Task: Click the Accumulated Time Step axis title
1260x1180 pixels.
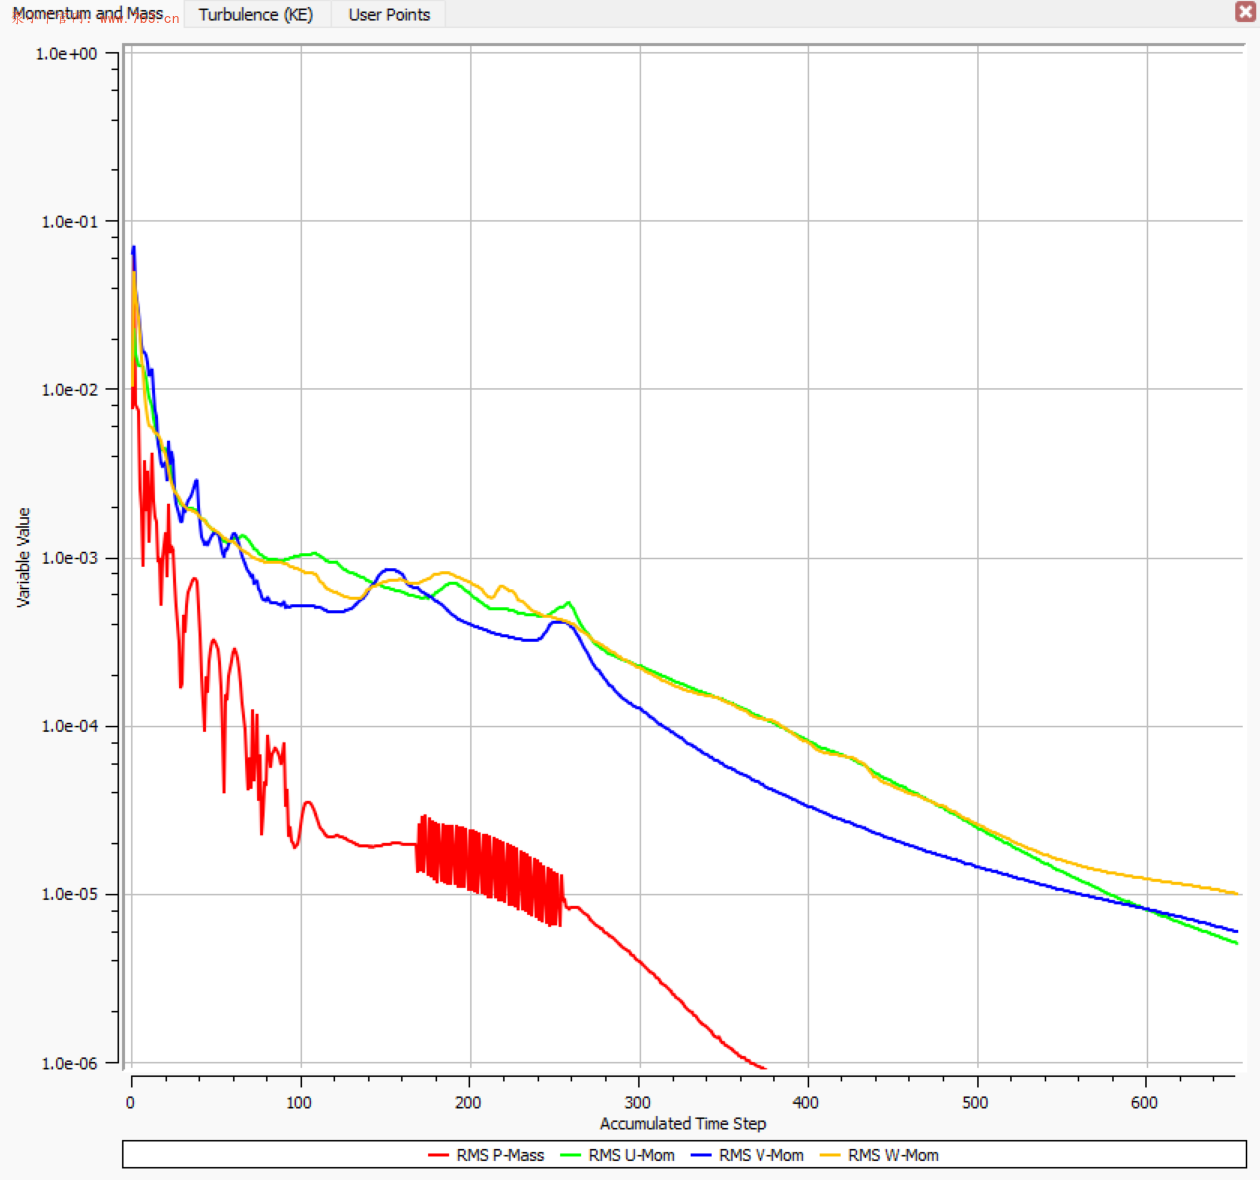Action: (x=683, y=1123)
